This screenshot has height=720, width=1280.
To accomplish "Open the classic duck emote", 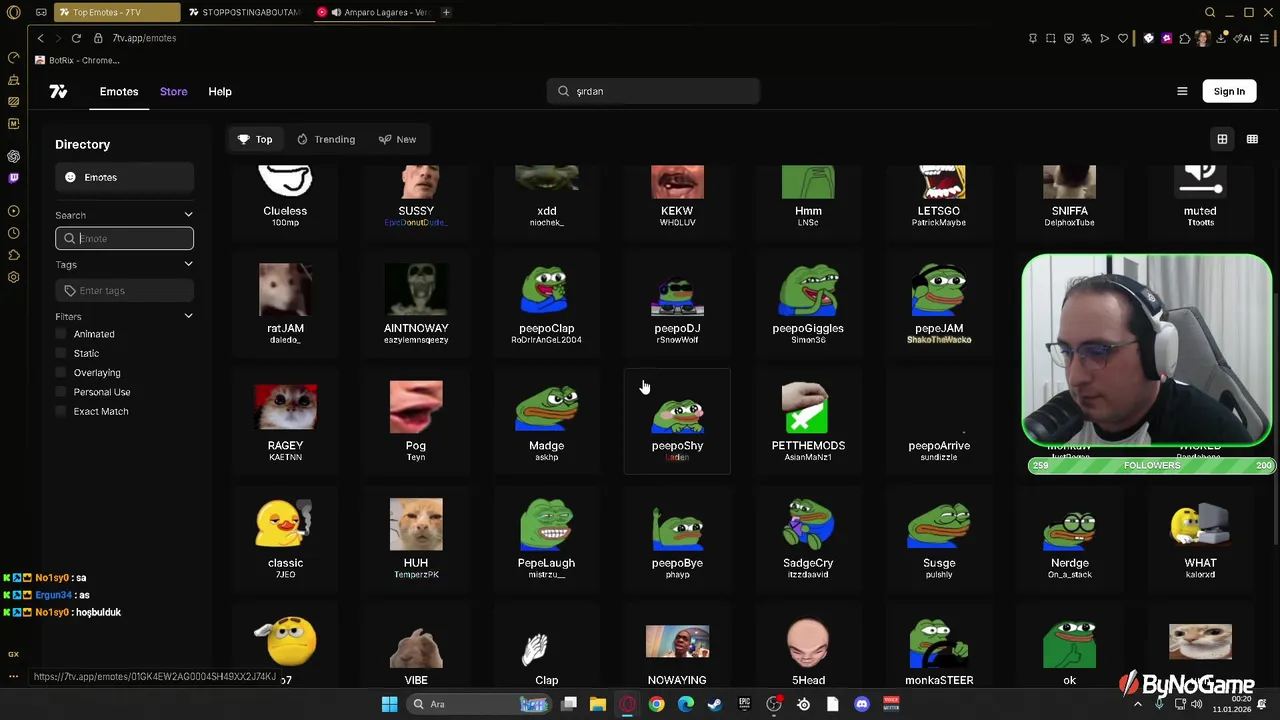I will (x=285, y=538).
